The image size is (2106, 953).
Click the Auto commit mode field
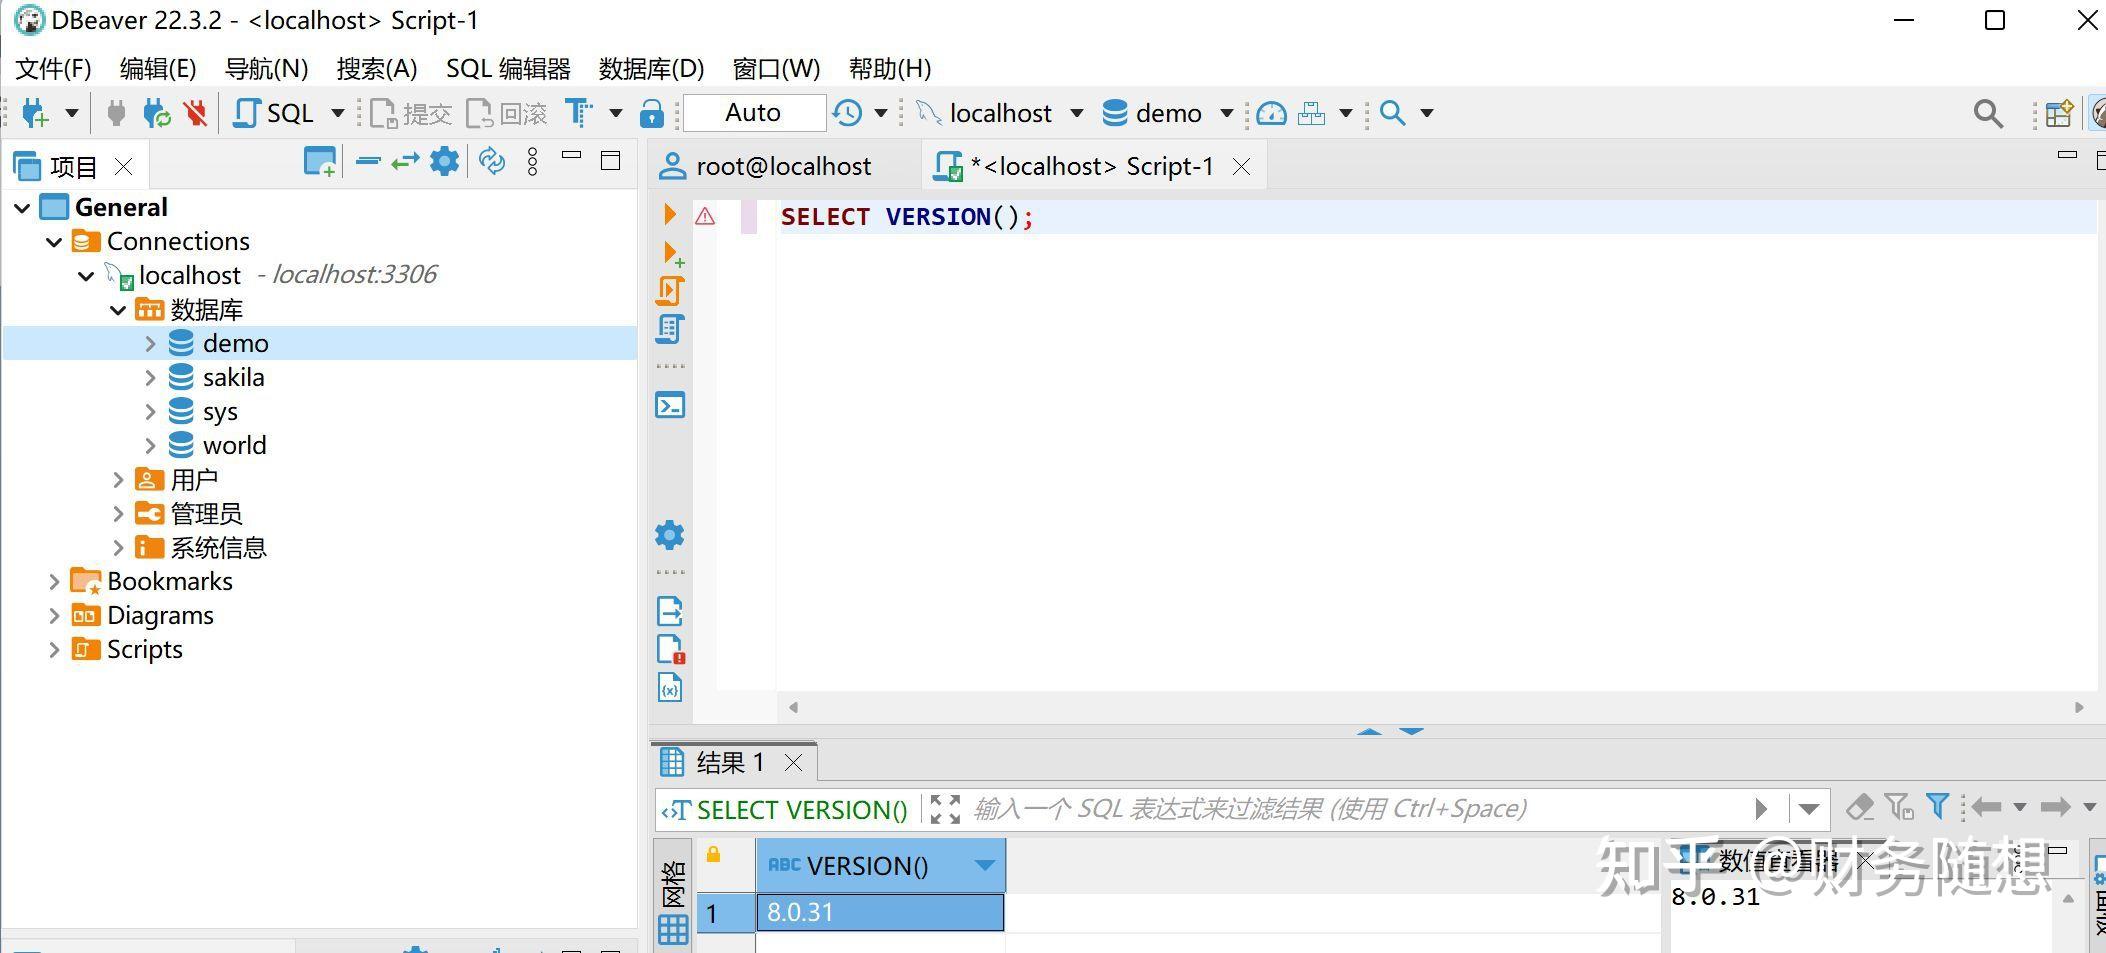click(754, 113)
